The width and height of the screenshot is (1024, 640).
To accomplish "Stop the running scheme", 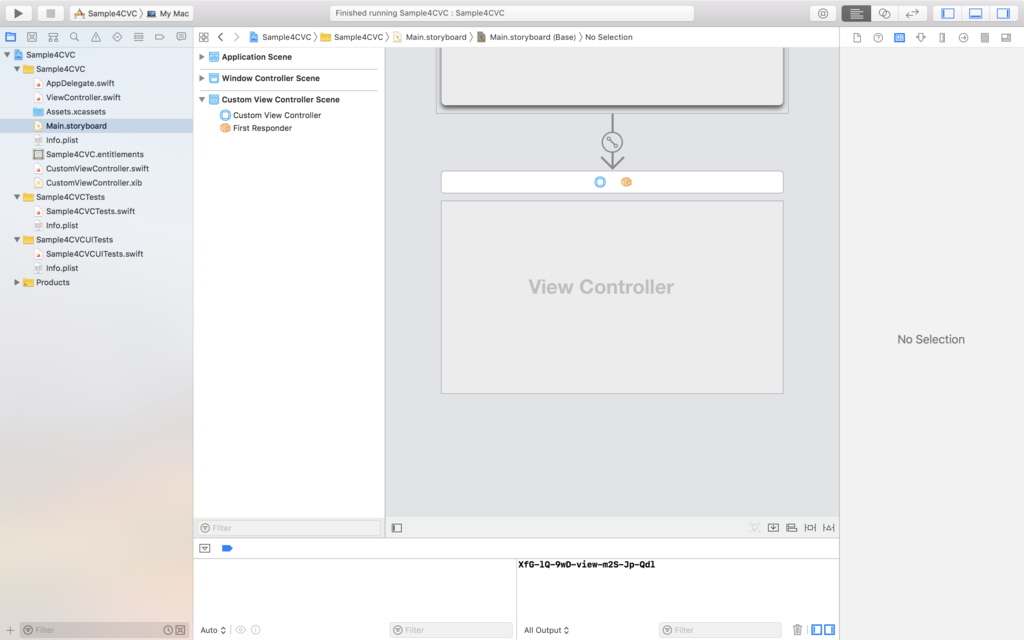I will point(50,13).
